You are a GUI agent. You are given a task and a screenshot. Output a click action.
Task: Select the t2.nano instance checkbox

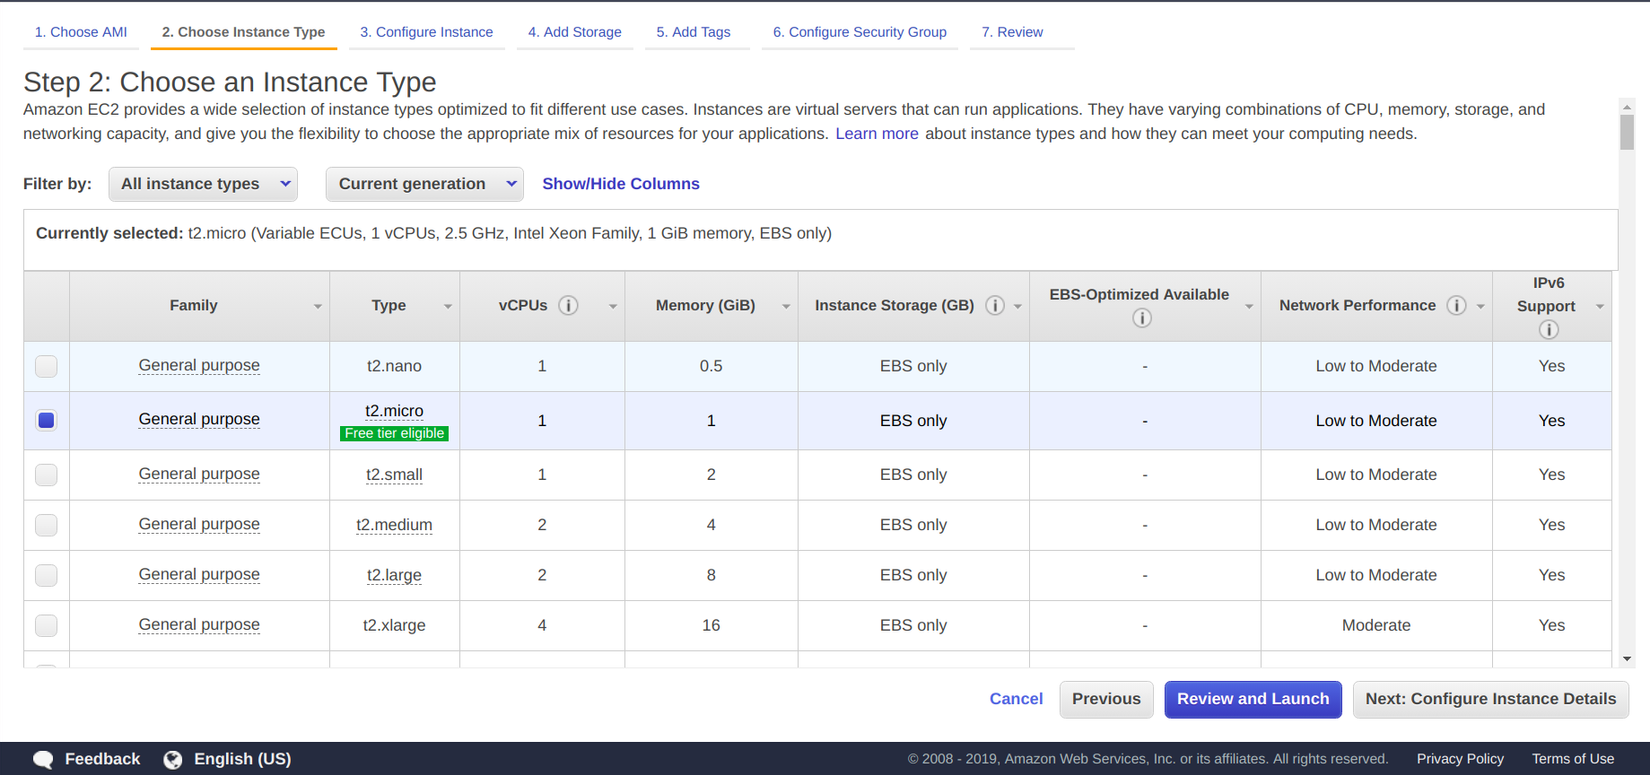click(x=46, y=366)
